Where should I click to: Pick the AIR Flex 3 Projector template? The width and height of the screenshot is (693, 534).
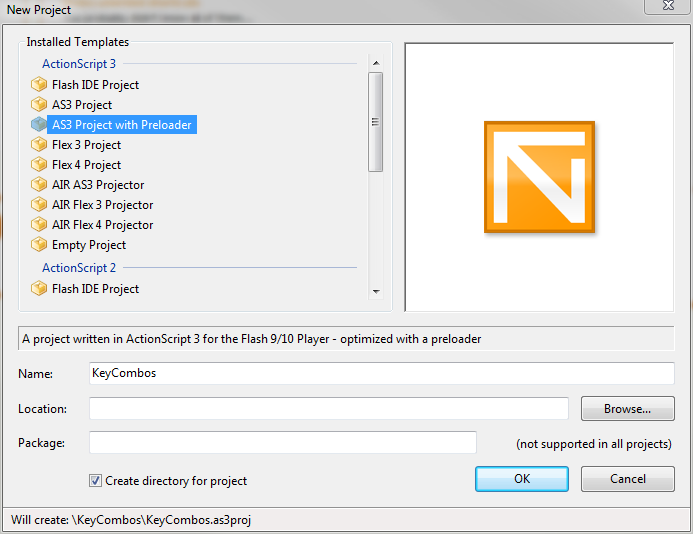[103, 205]
